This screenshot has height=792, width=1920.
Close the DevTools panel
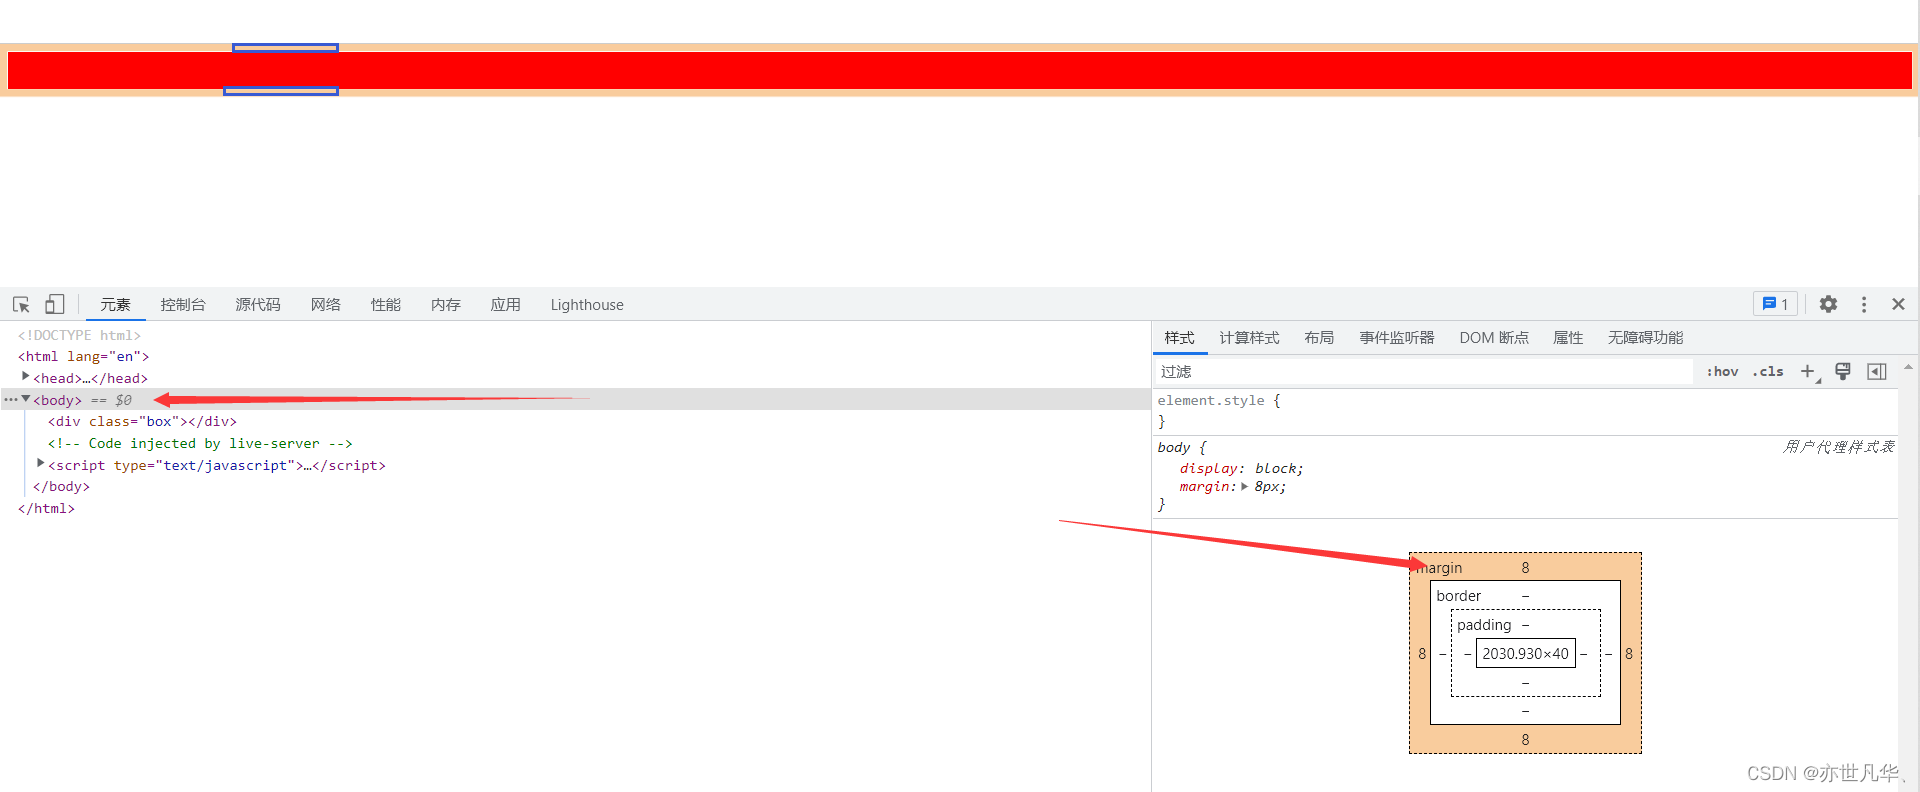1898,304
